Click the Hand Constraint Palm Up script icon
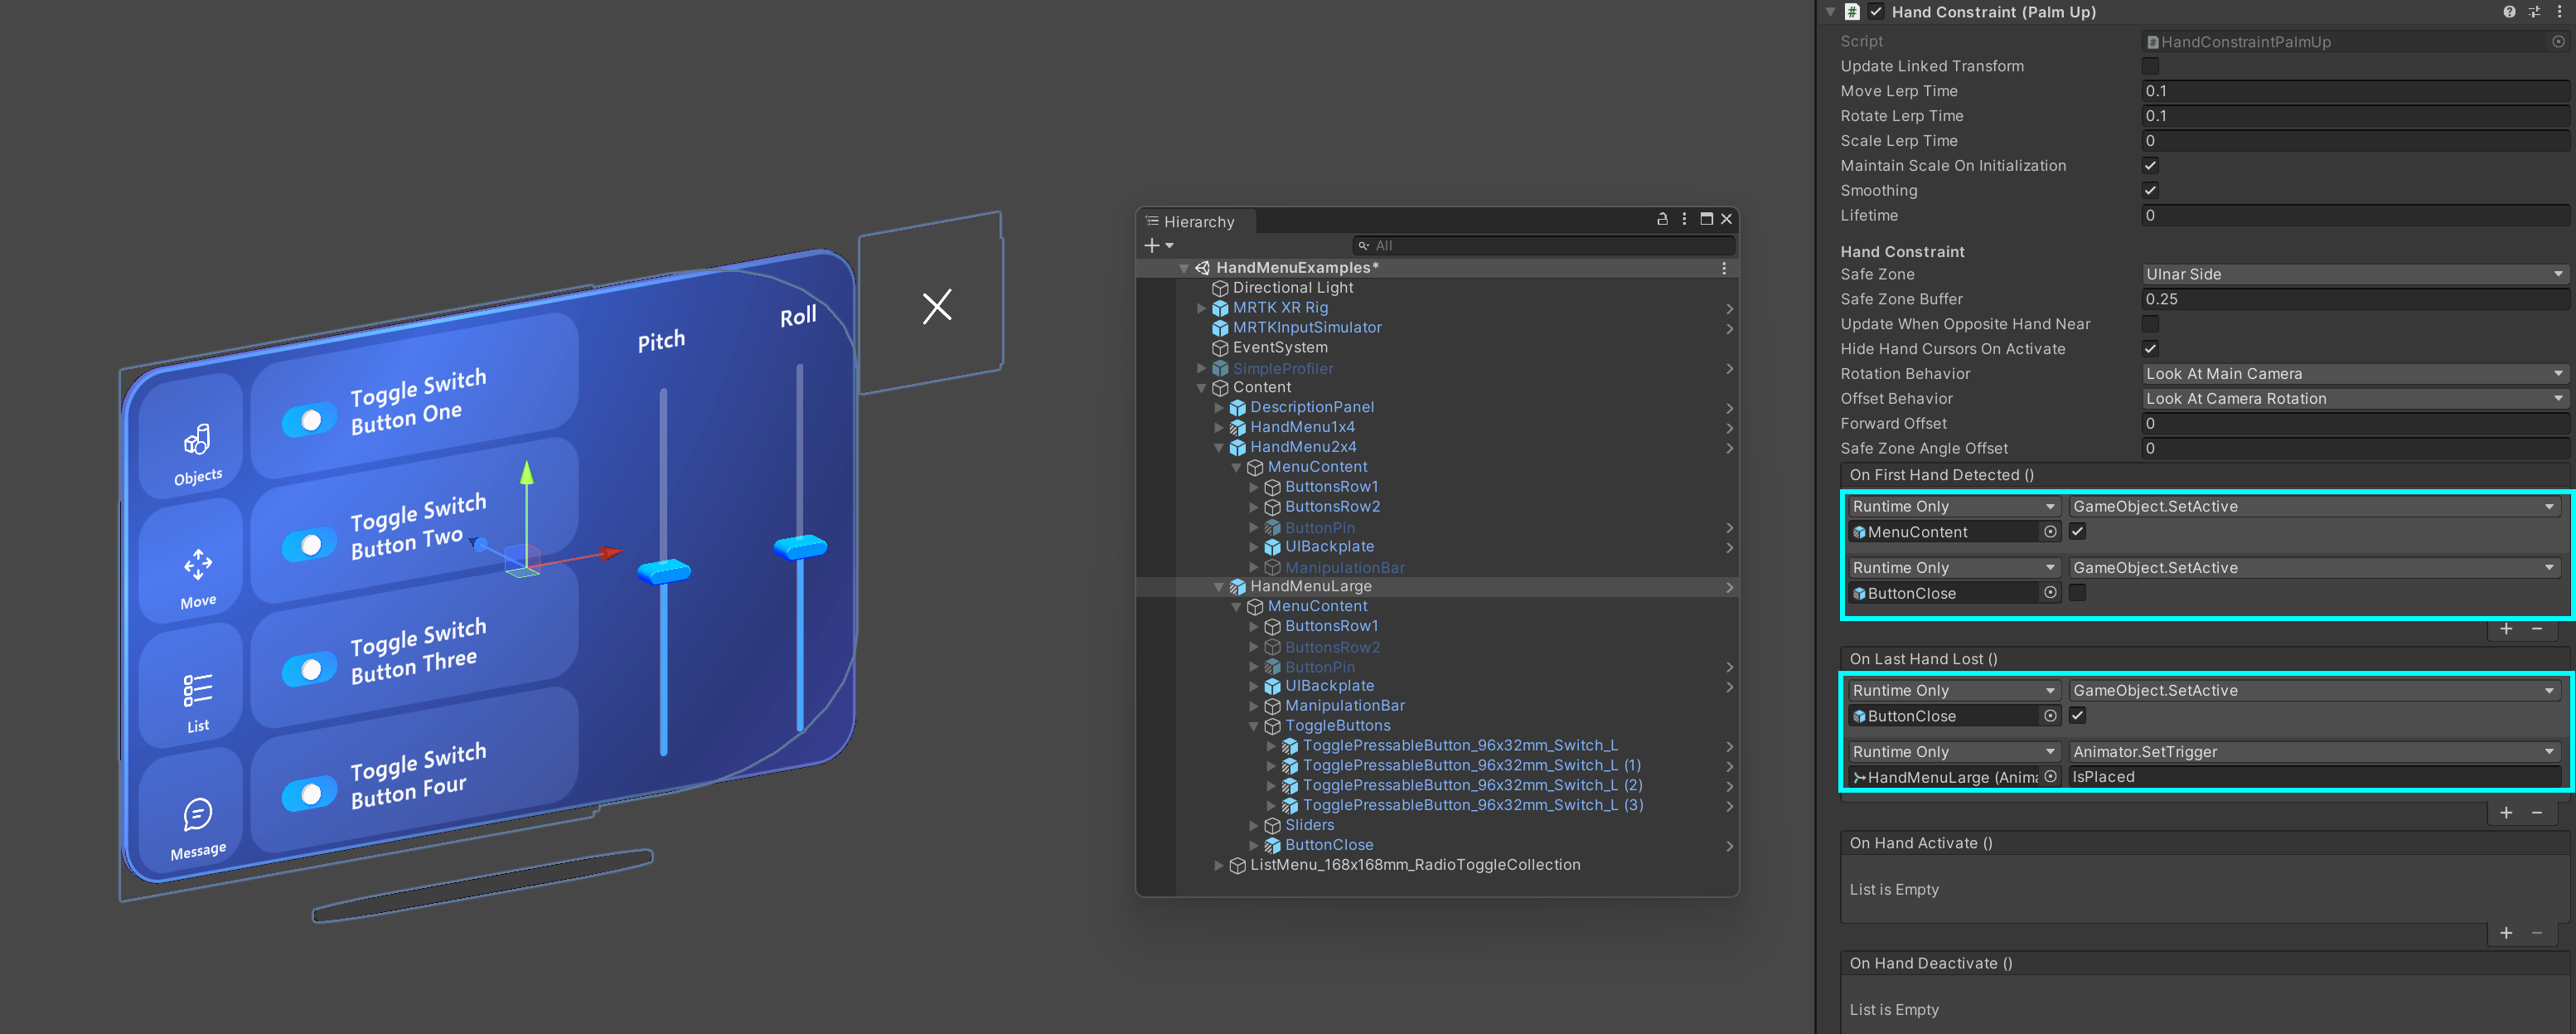2576x1034 pixels. coord(1852,12)
